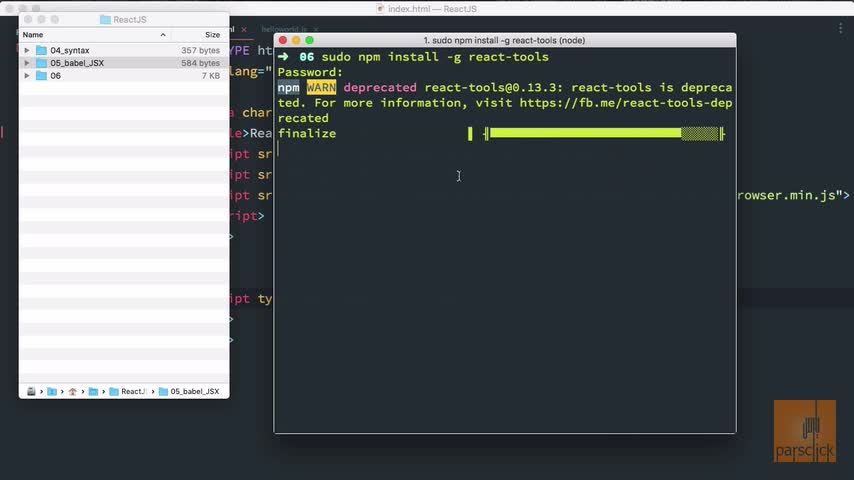Expand the 04_syntax folder disclosure triangle
The height and width of the screenshot is (480, 854).
(27, 50)
